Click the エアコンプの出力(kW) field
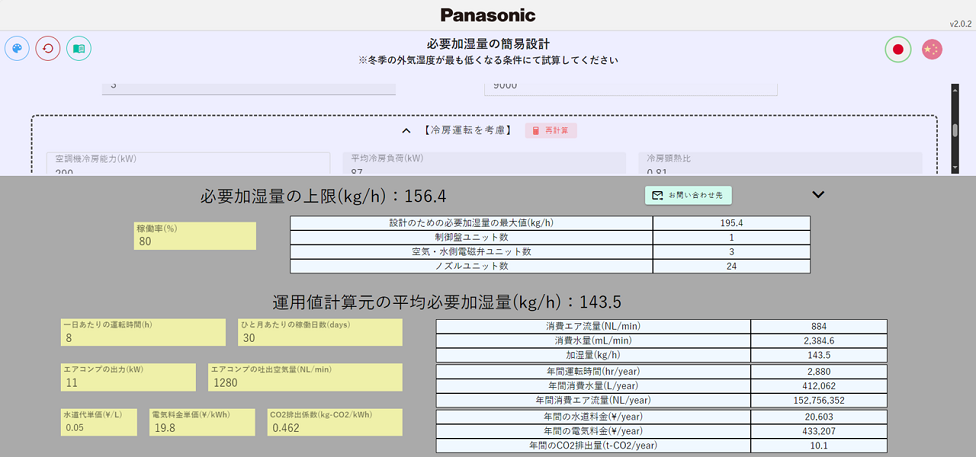This screenshot has width=976, height=457. [128, 382]
